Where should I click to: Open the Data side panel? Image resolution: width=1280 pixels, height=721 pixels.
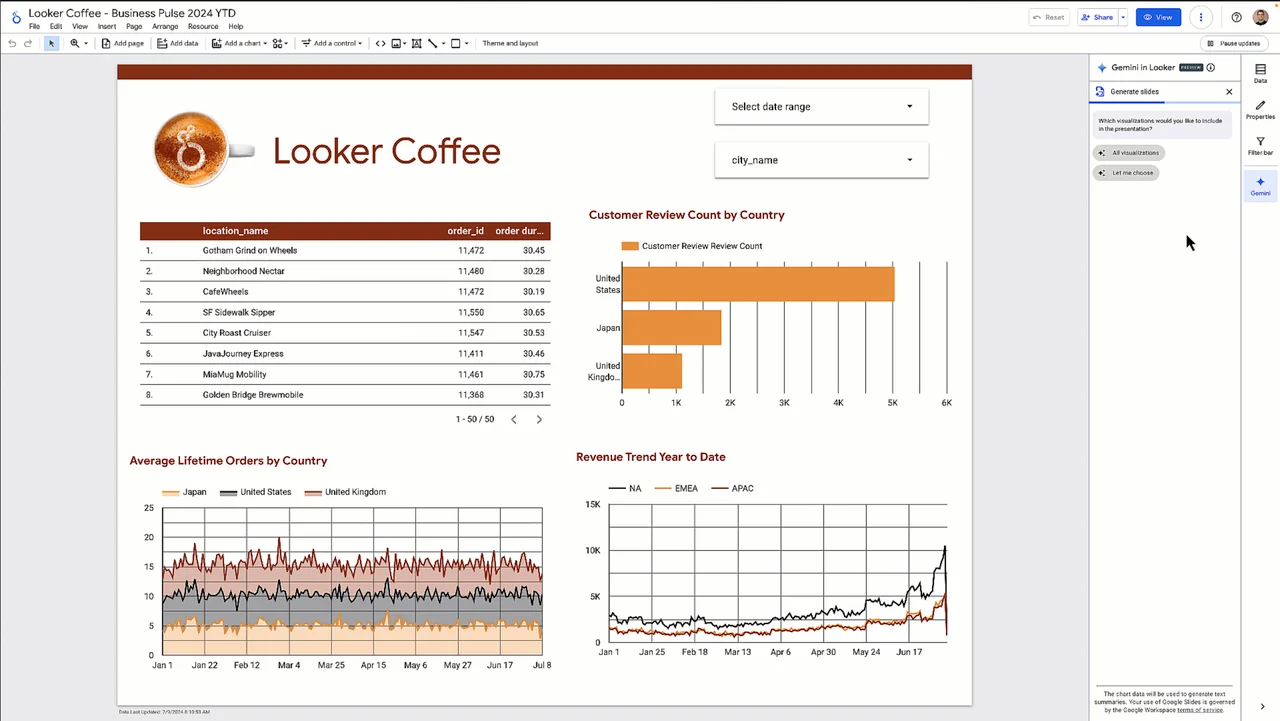point(1260,73)
